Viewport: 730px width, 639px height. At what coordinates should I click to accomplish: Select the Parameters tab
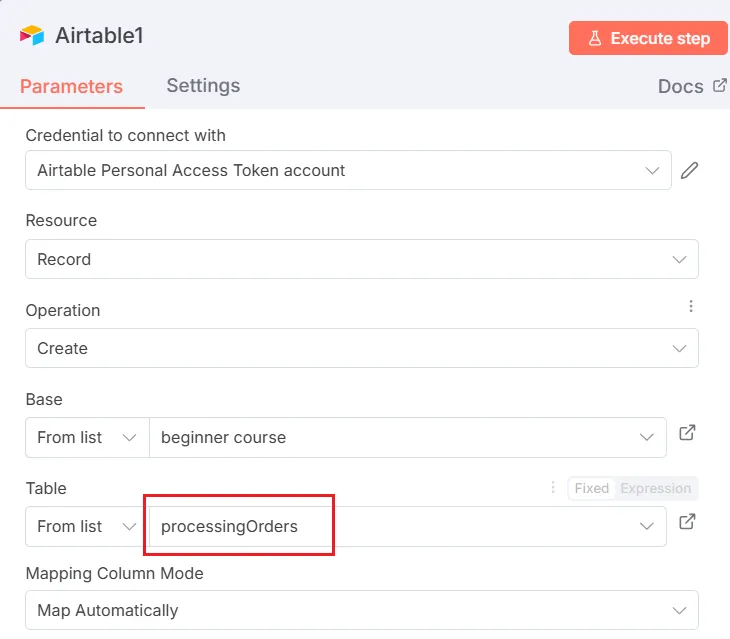click(71, 86)
